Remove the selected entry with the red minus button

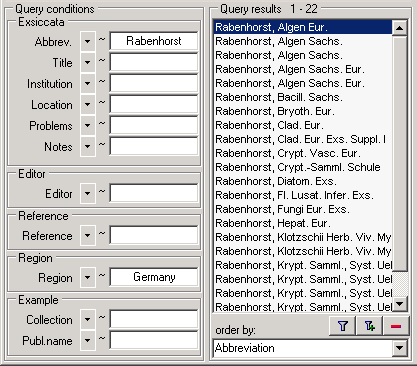pos(396,326)
